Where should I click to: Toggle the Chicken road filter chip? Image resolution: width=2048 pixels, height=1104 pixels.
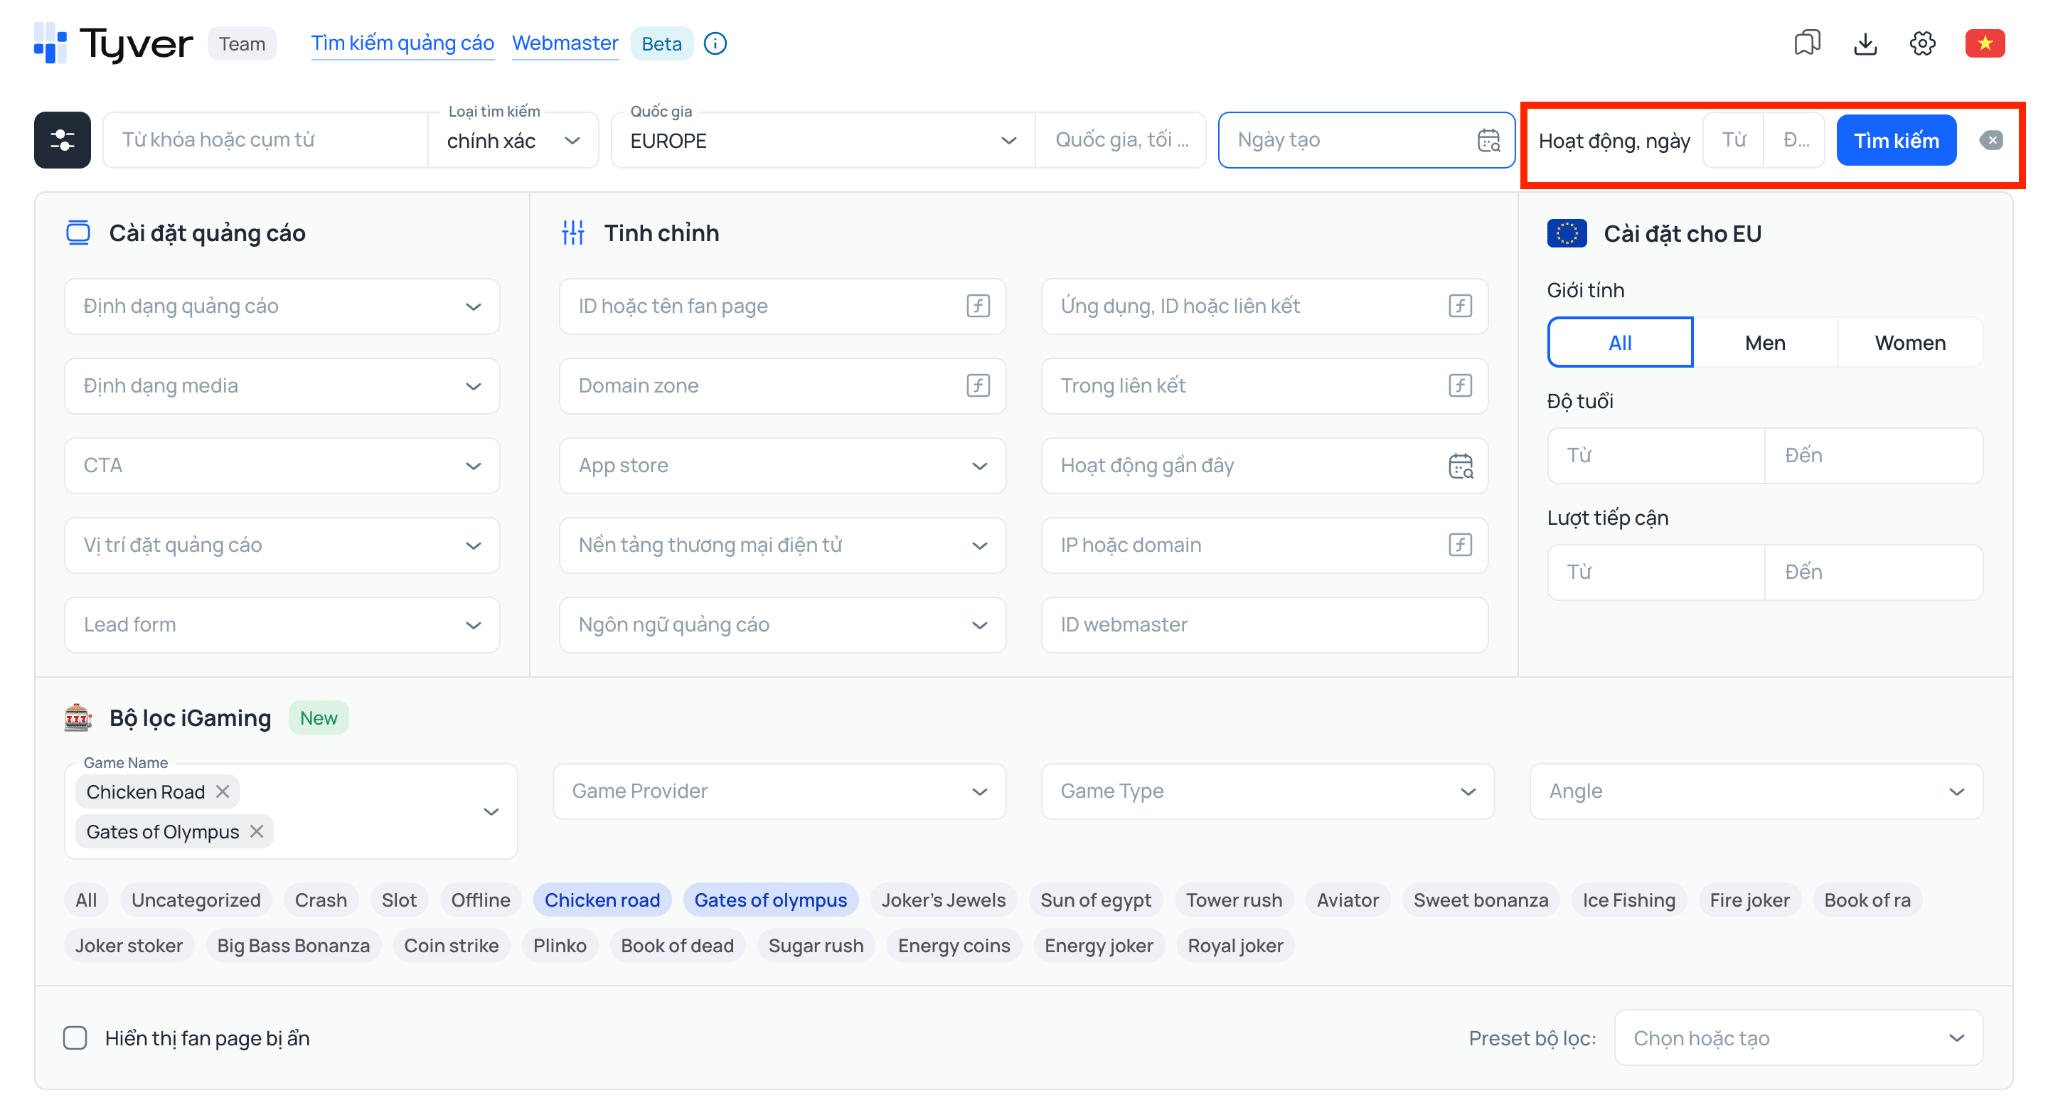pos(602,900)
